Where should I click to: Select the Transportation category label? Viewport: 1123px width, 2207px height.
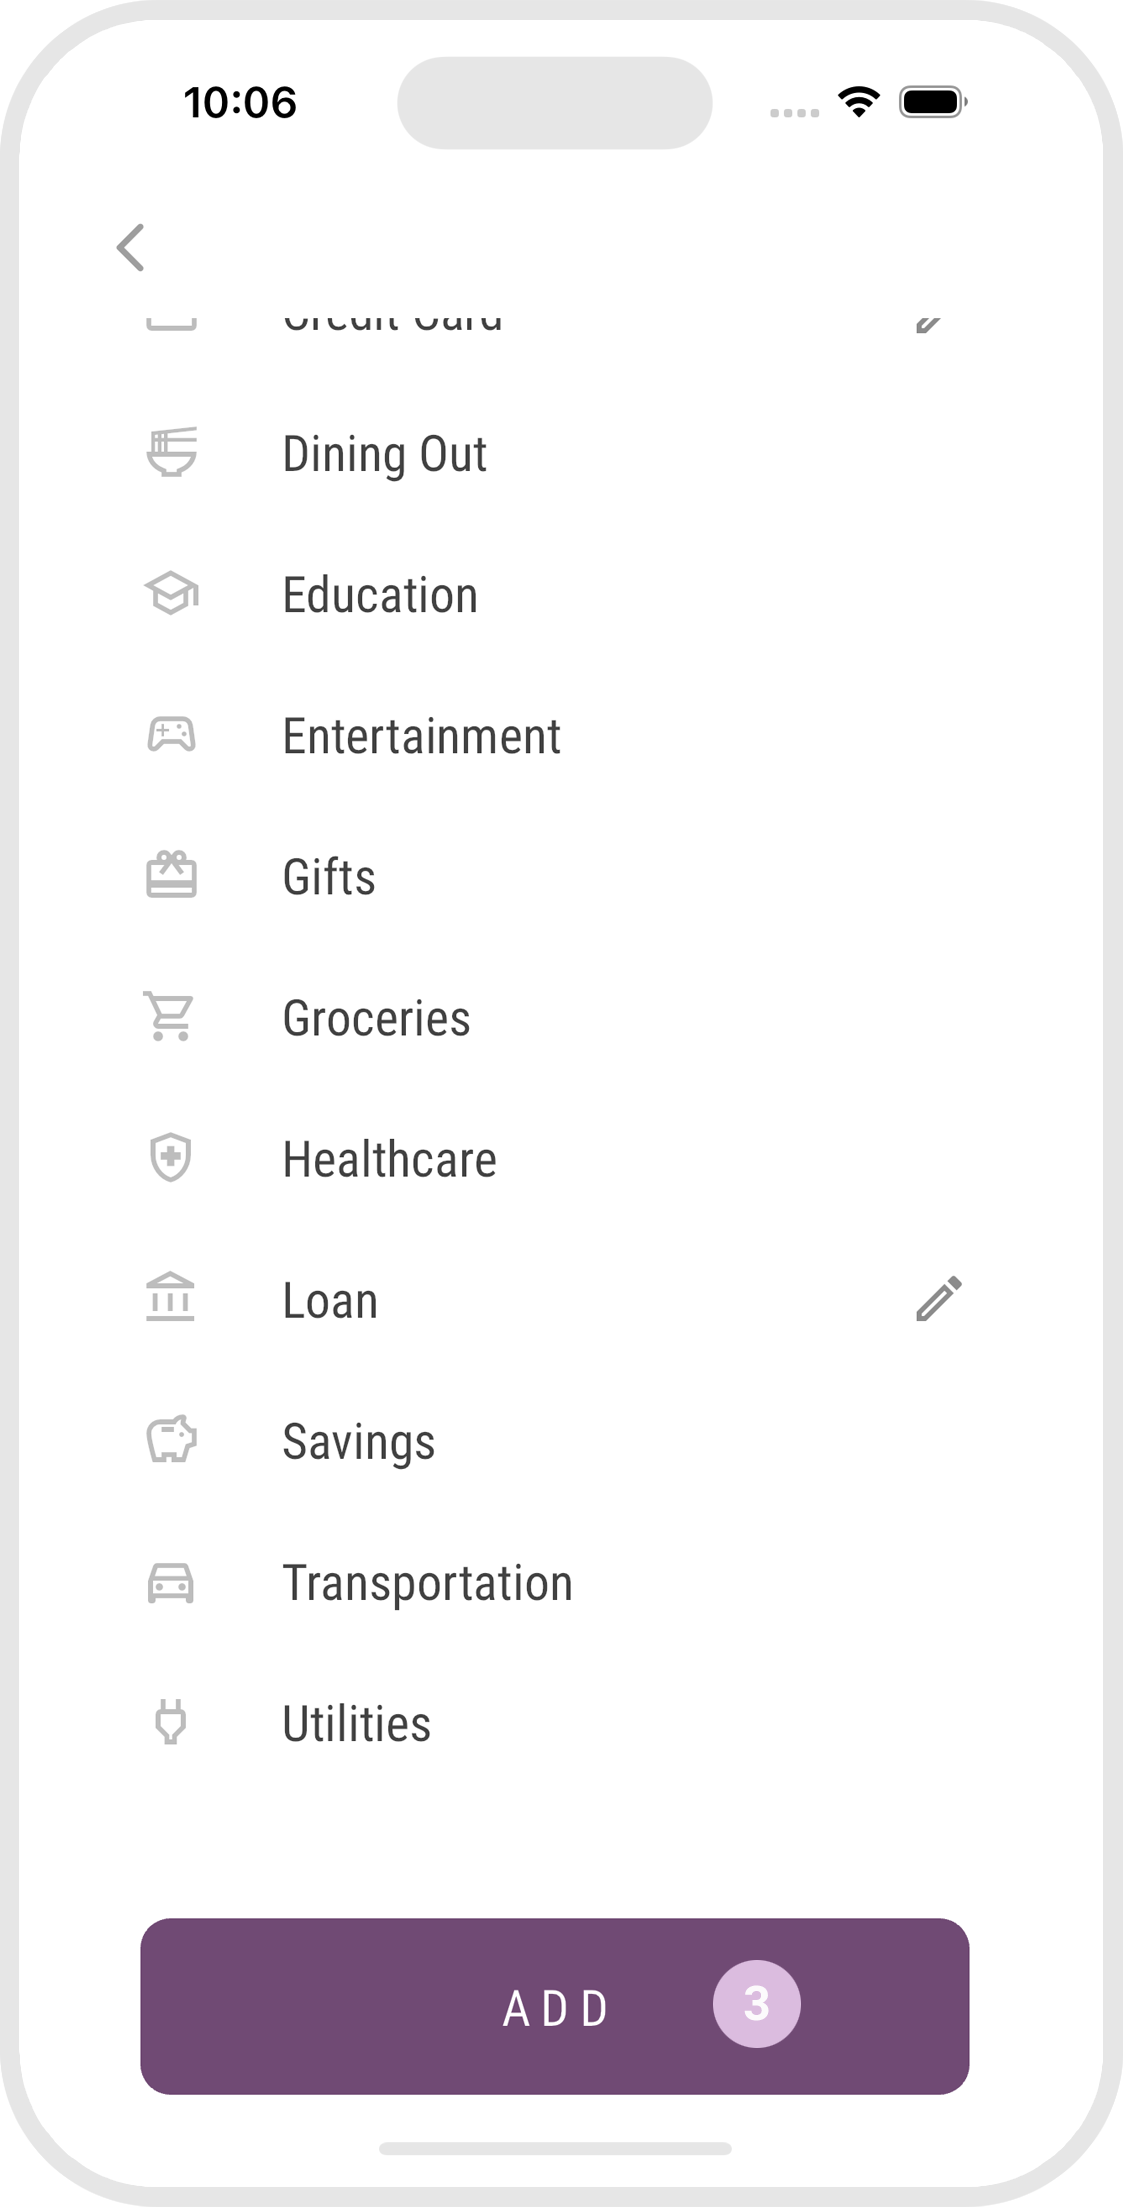pyautogui.click(x=427, y=1583)
